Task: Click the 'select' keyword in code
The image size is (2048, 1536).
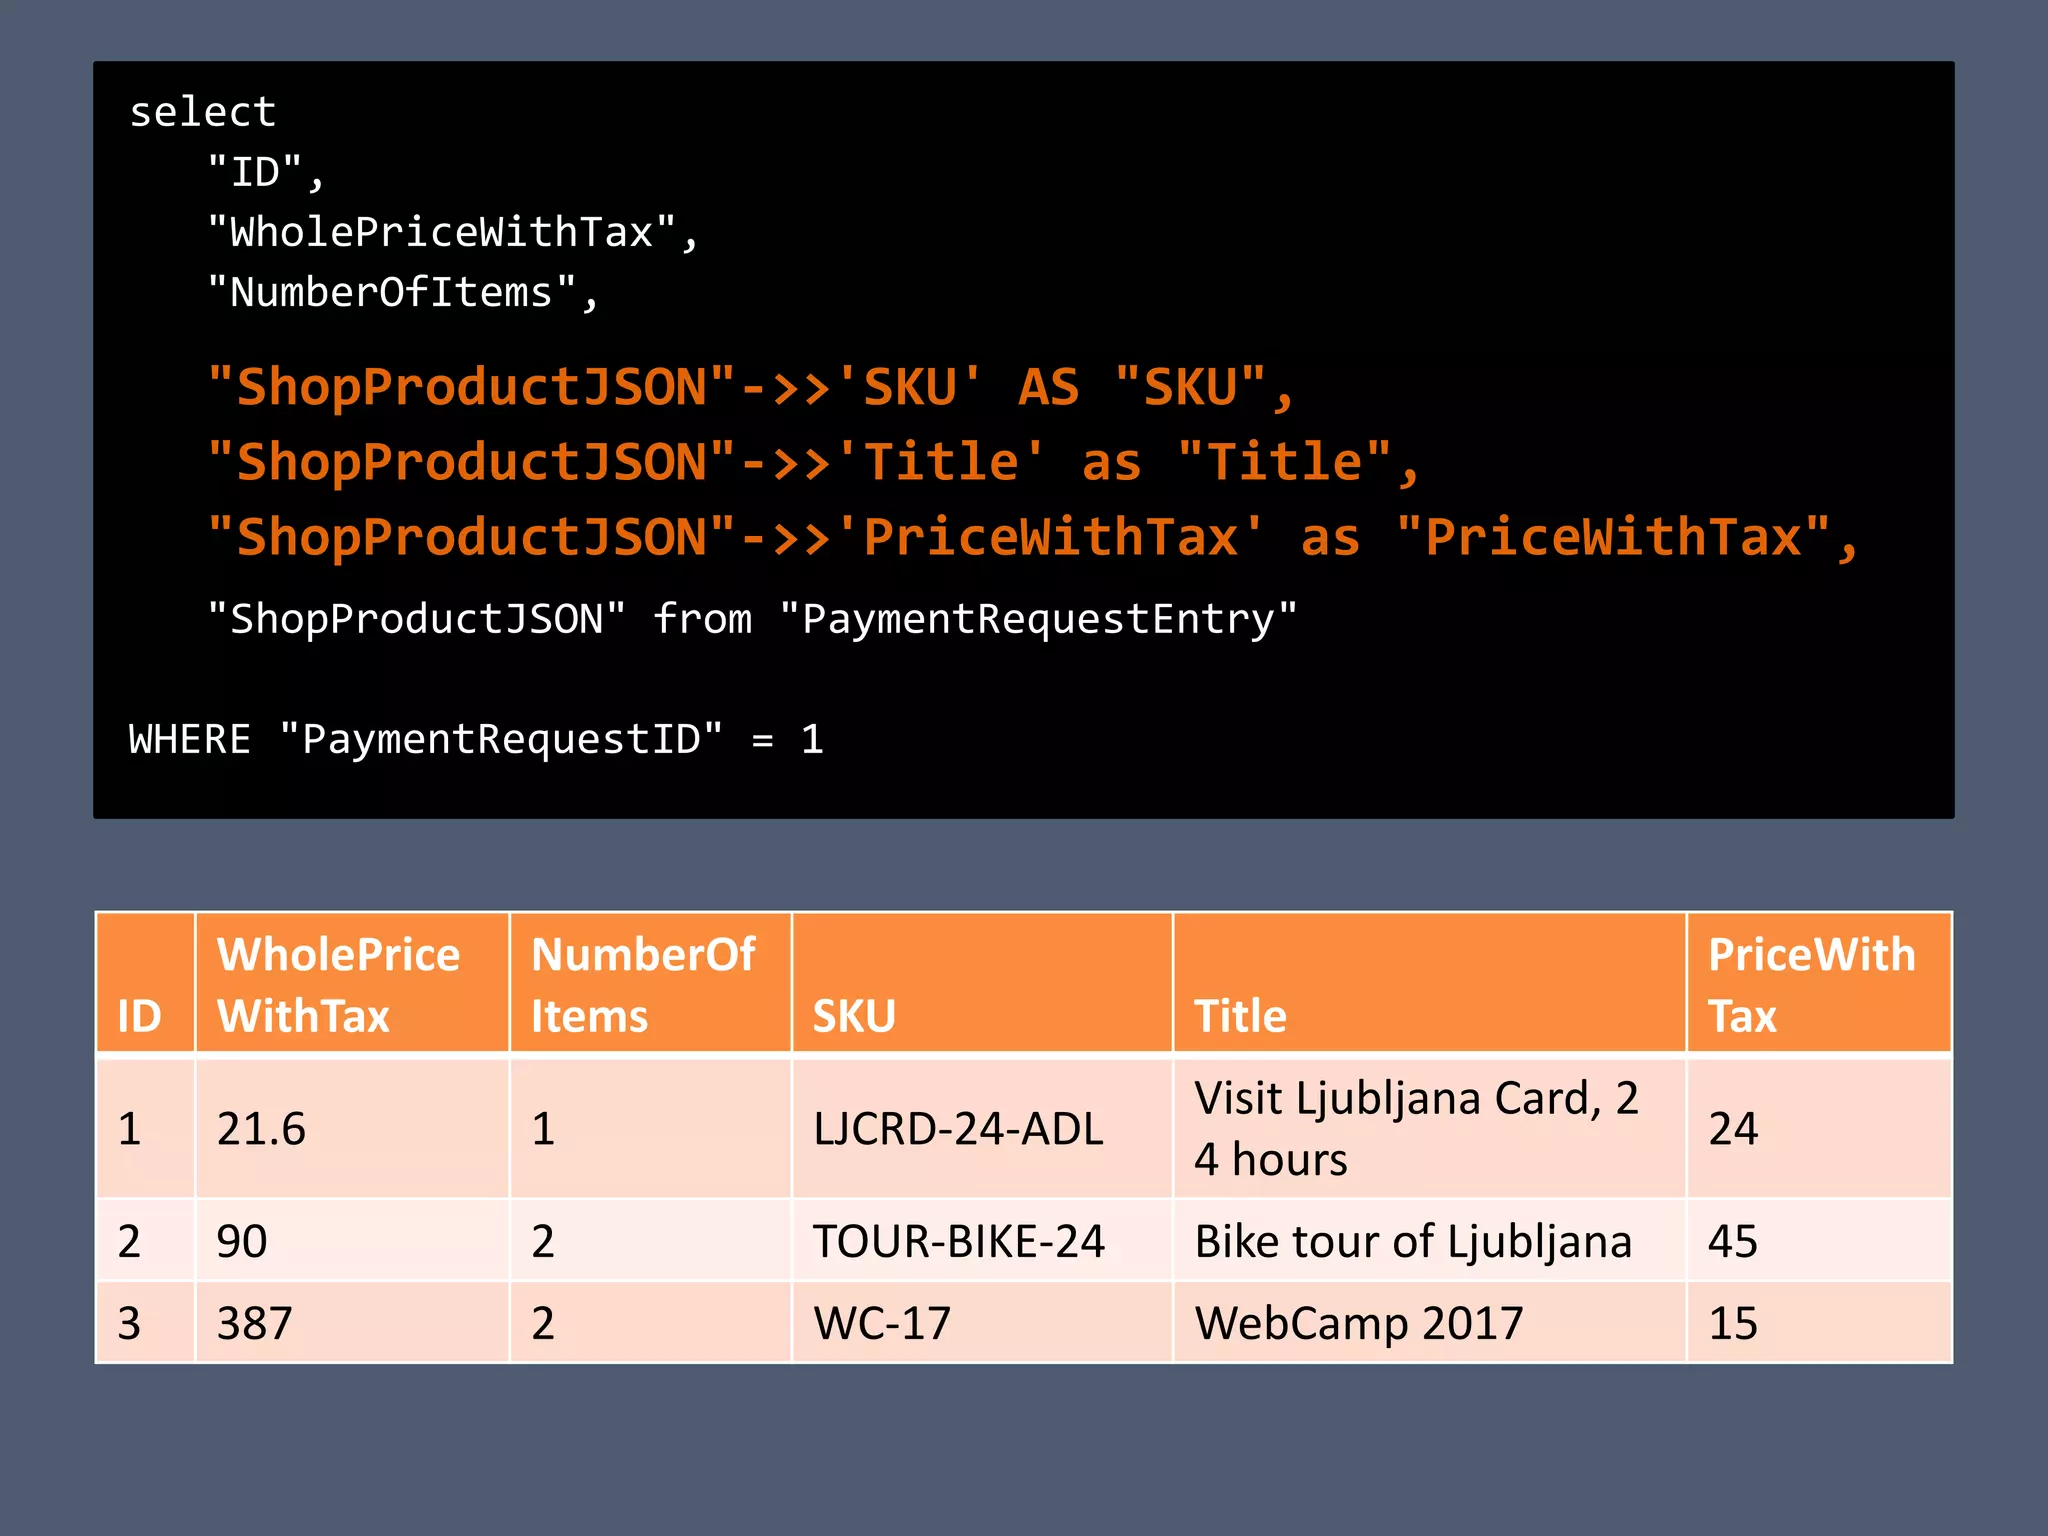Action: (203, 112)
